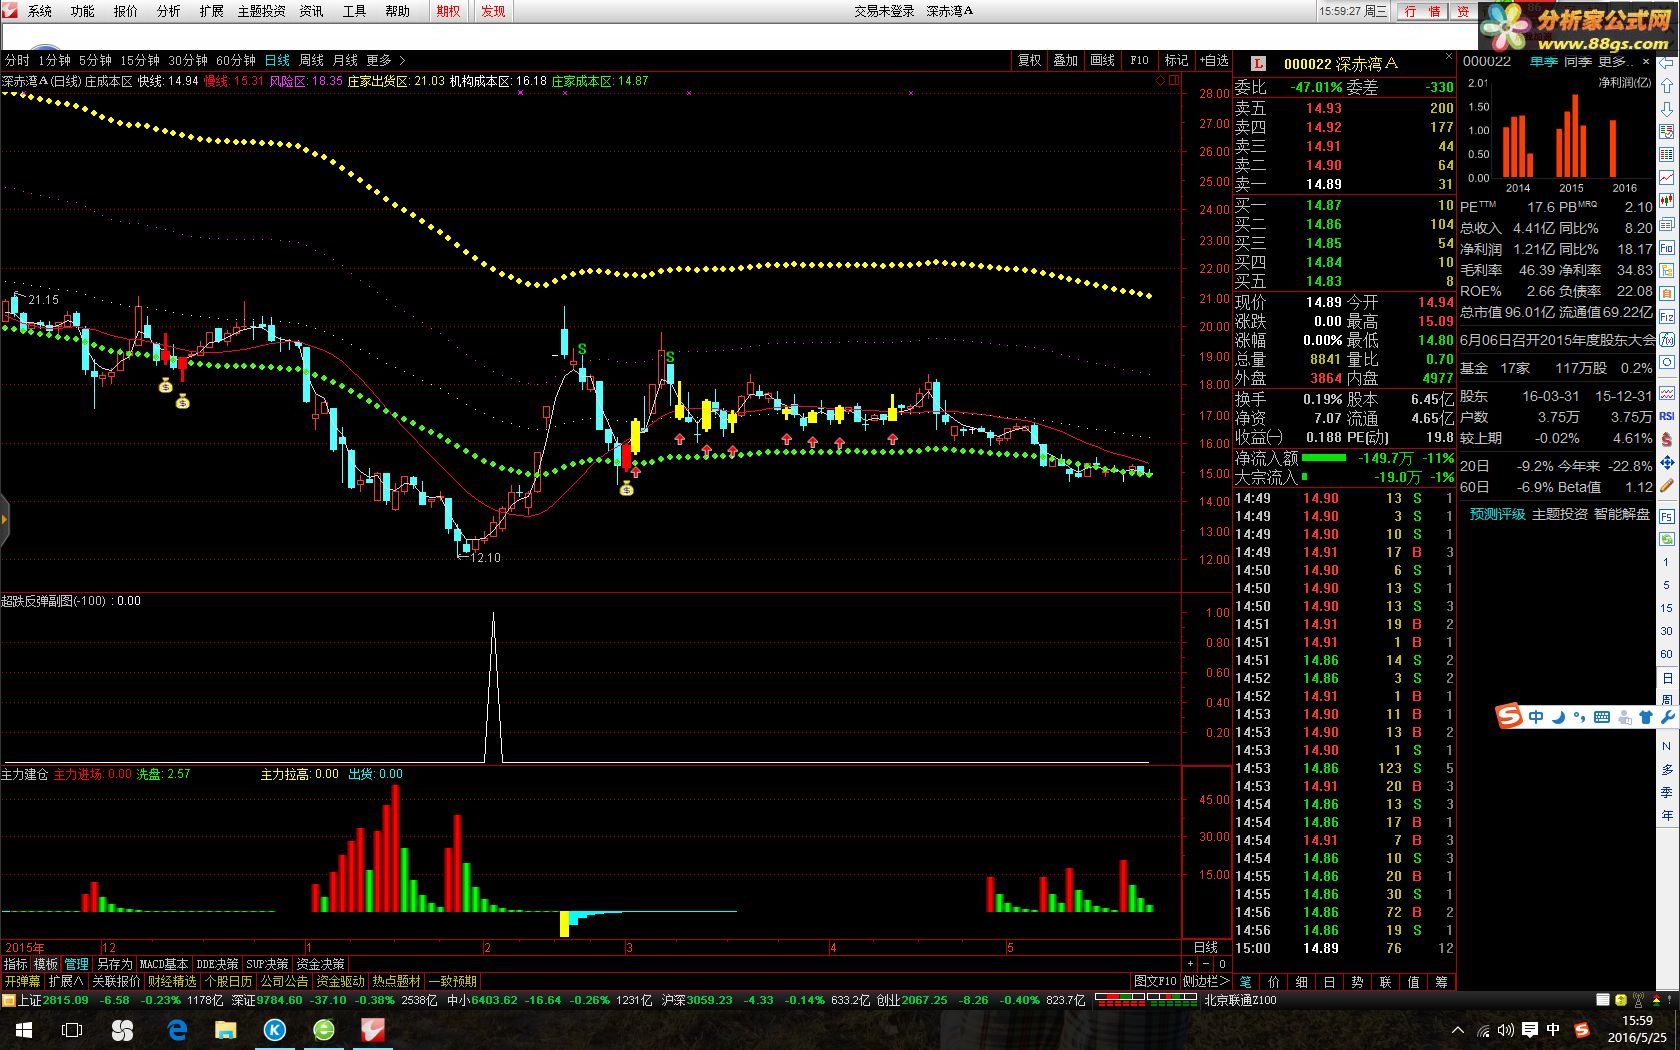Collapse with the 扩展∧ expander
Screen dimensions: 1680x1050
(66, 981)
